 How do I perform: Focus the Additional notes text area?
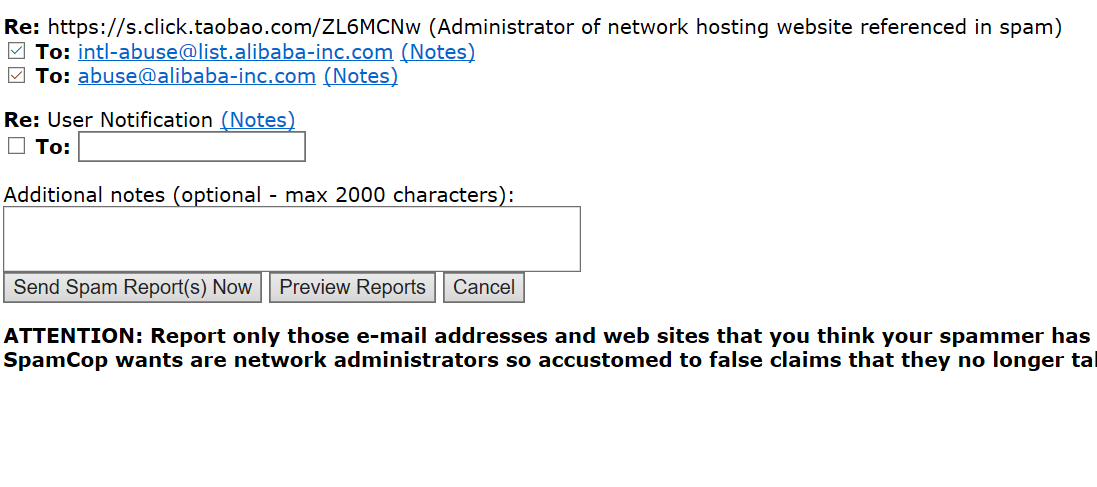tap(292, 238)
